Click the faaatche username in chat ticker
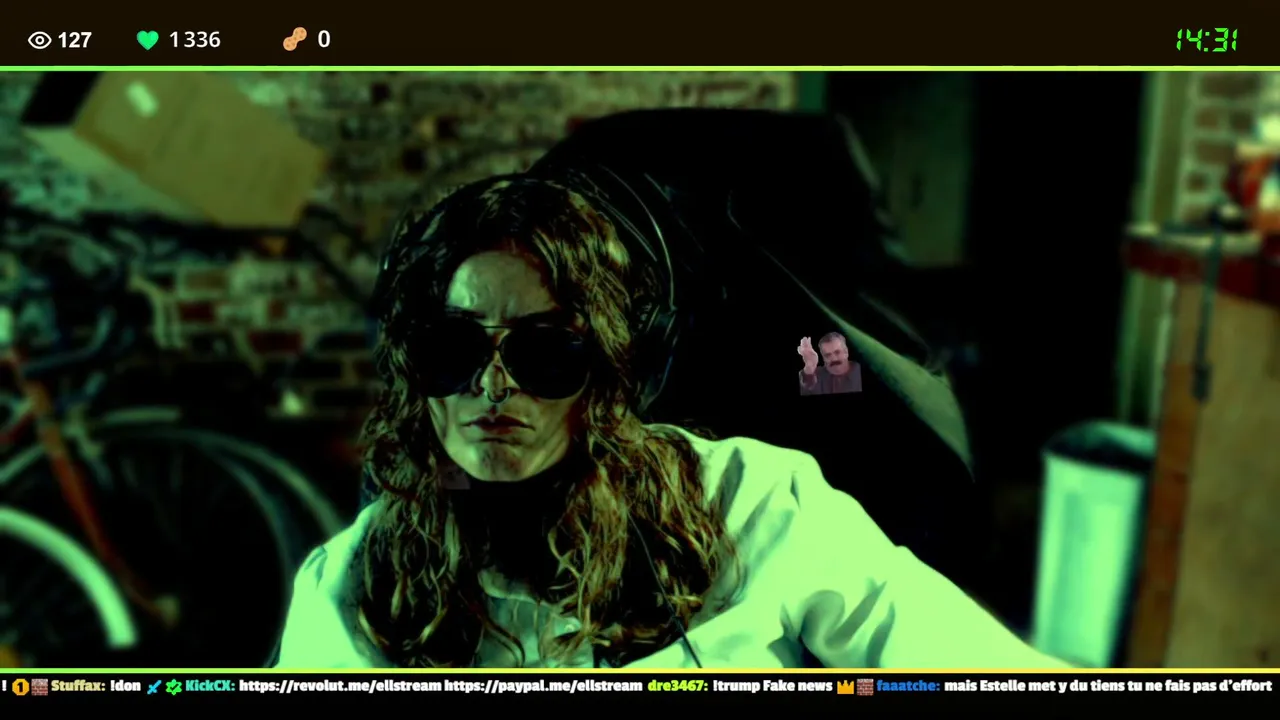1280x720 pixels. coord(908,686)
